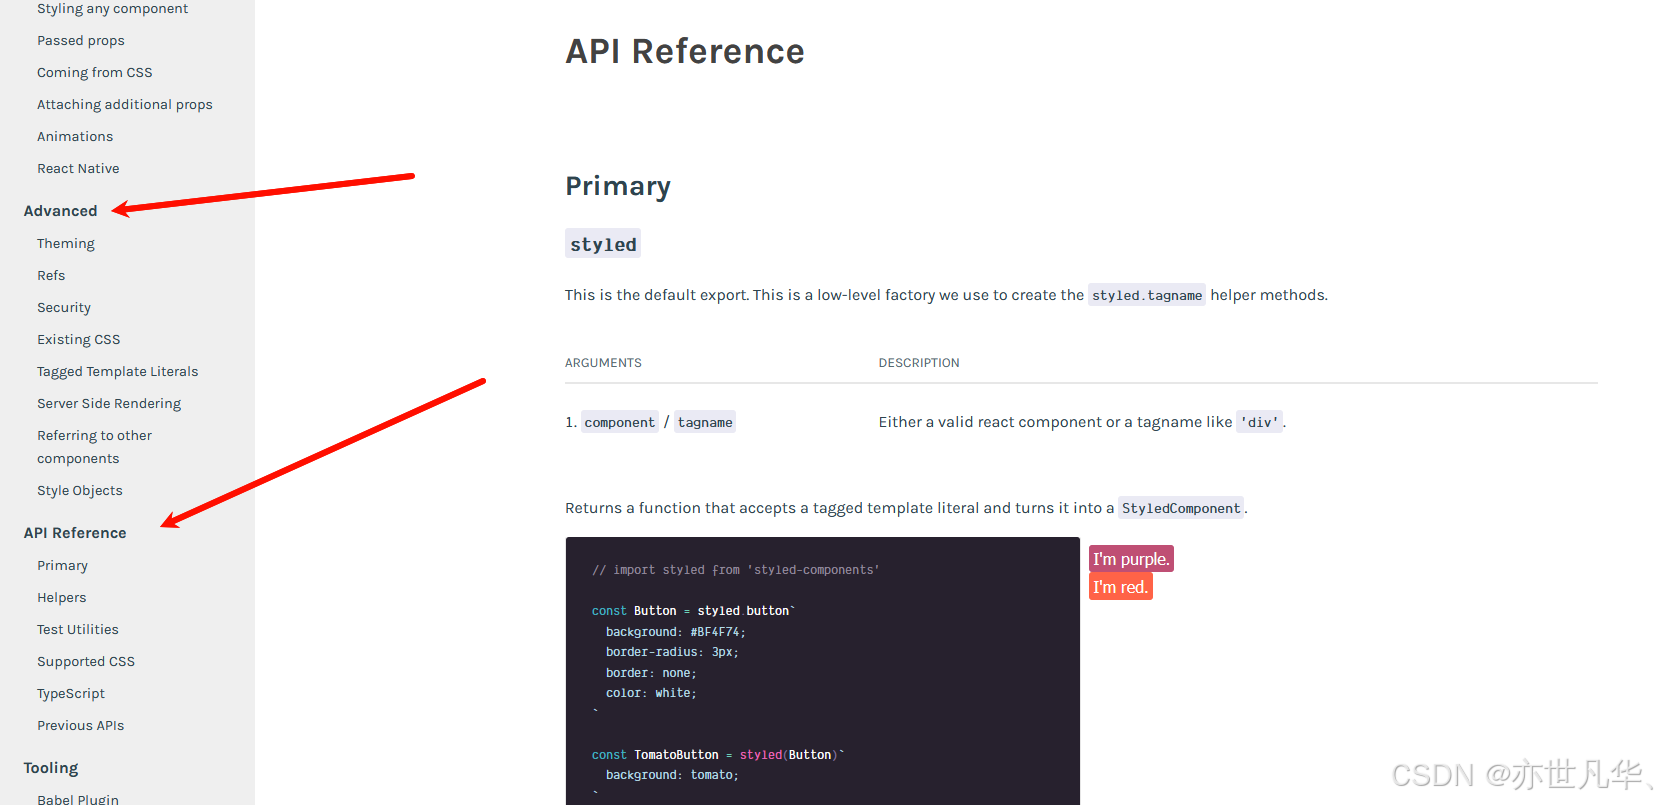
Task: Open the 'Existing CSS' sidebar entry
Action: (x=79, y=340)
